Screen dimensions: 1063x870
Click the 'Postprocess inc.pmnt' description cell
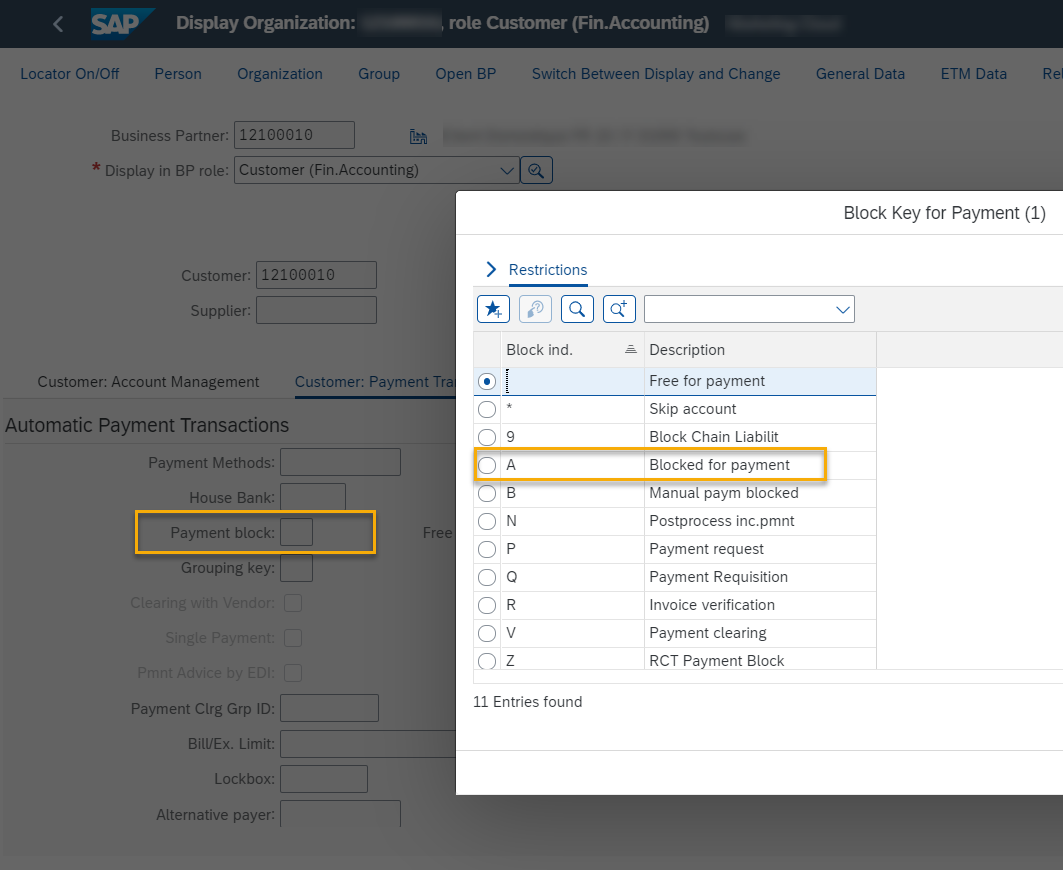(x=760, y=521)
